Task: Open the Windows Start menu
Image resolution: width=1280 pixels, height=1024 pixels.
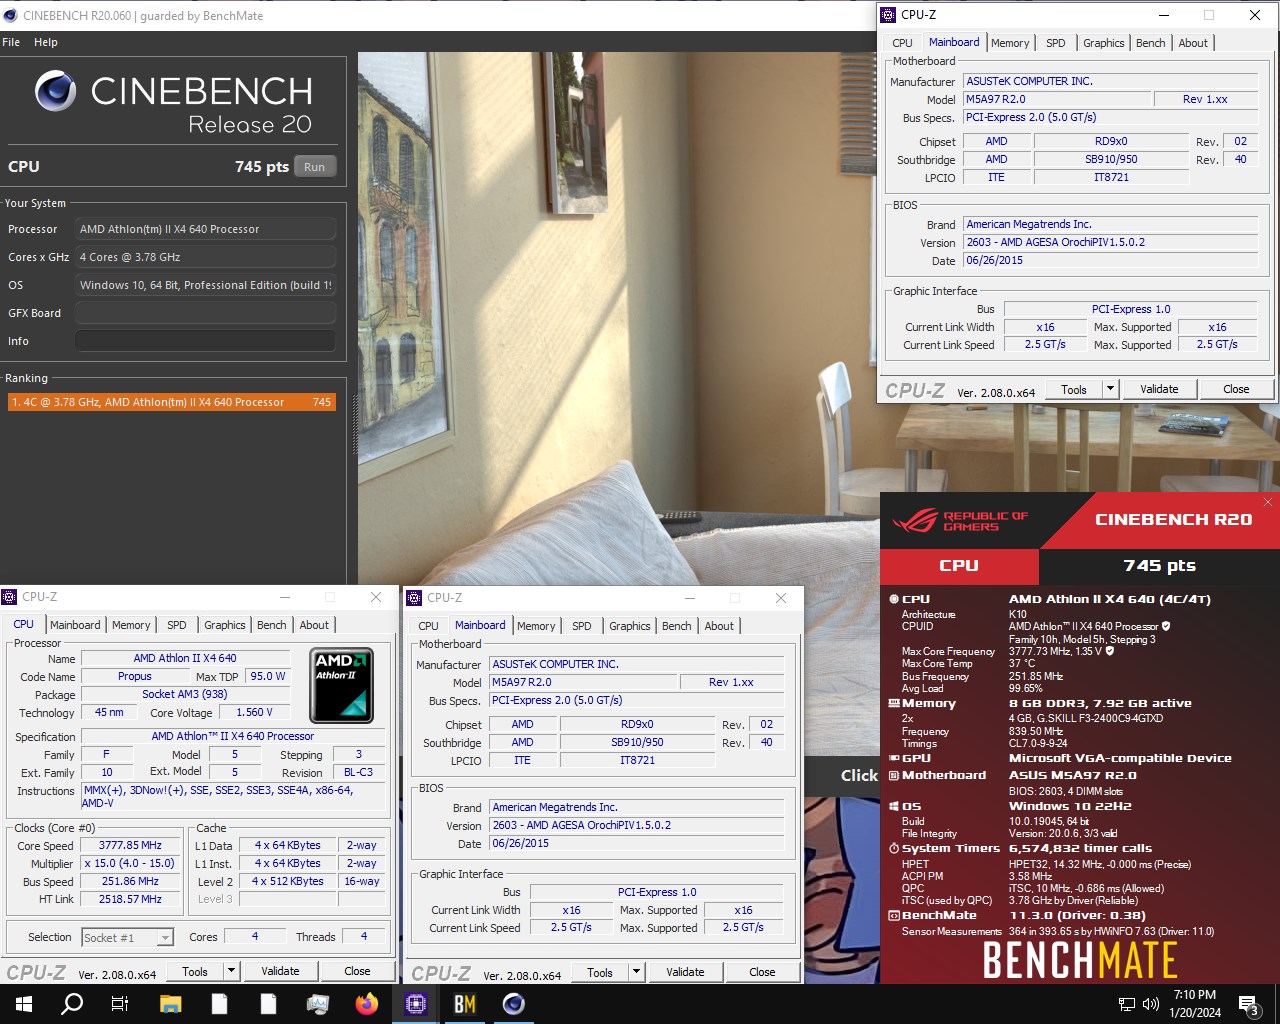Action: (24, 1003)
